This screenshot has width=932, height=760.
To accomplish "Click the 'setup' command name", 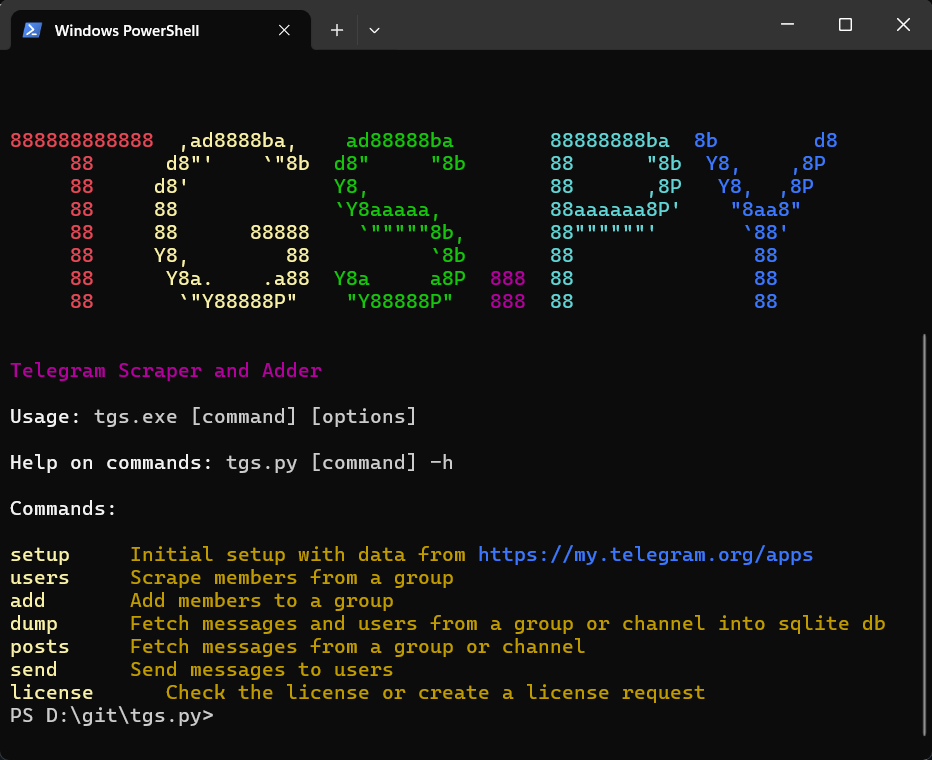I will 40,555.
